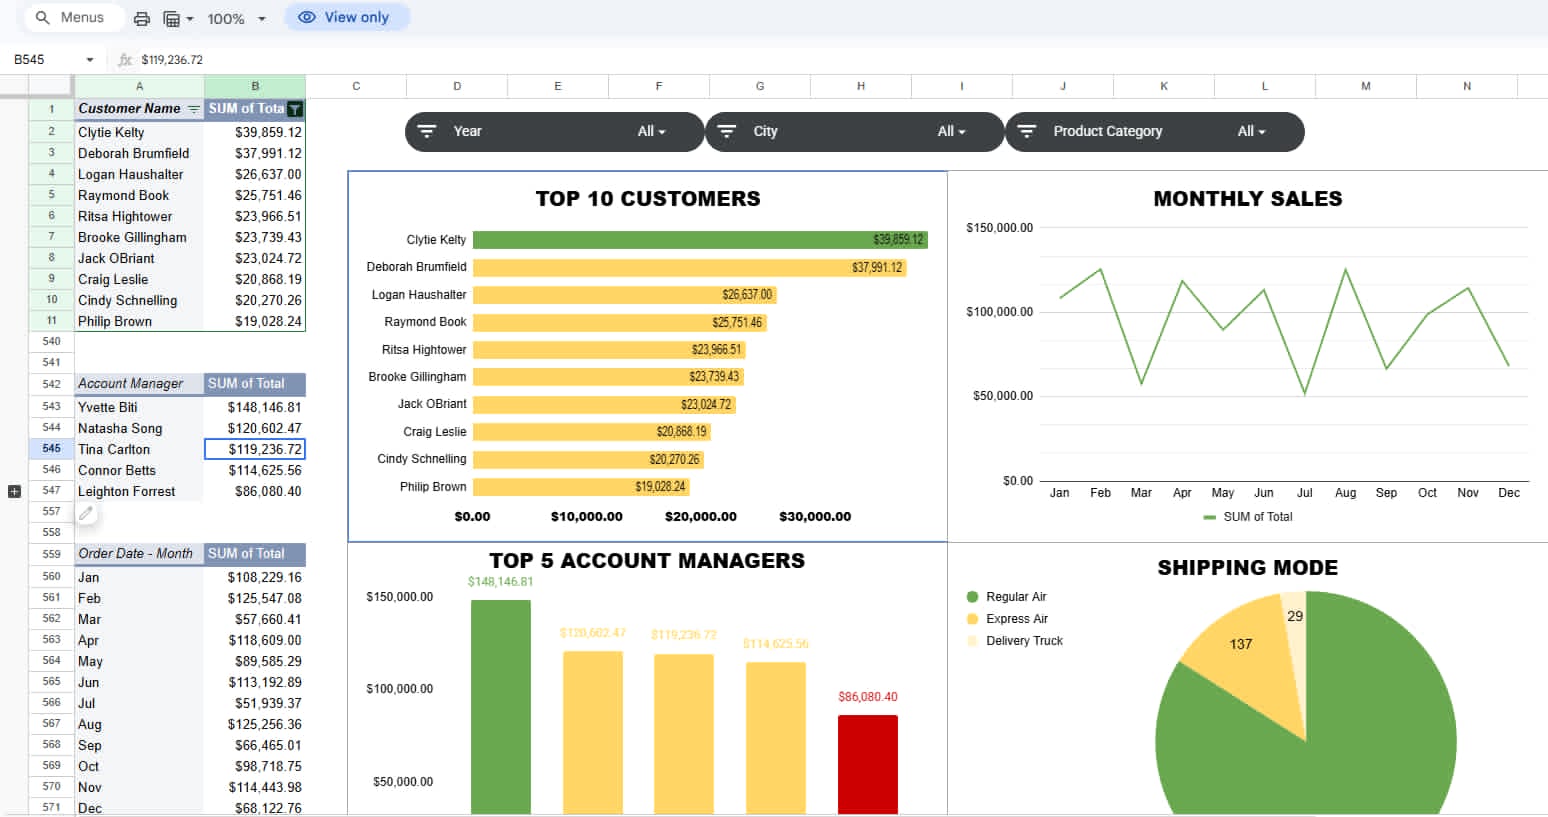Select column H header
Viewport: 1548px width, 817px height.
pos(861,86)
